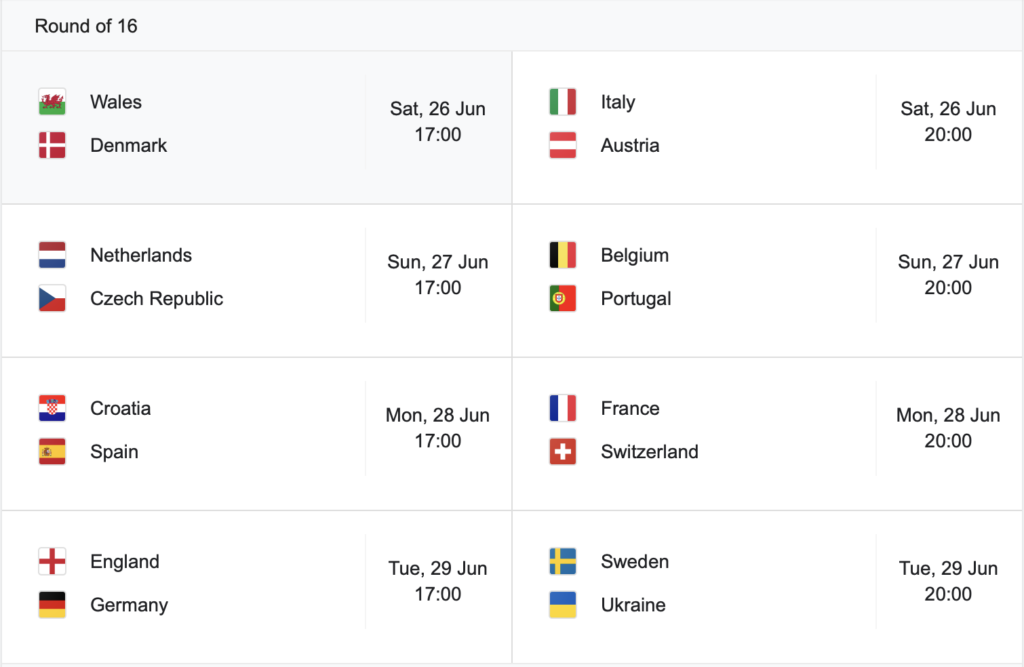This screenshot has width=1024, height=667.
Task: Click the Wales dragon flag icon
Action: pos(52,102)
